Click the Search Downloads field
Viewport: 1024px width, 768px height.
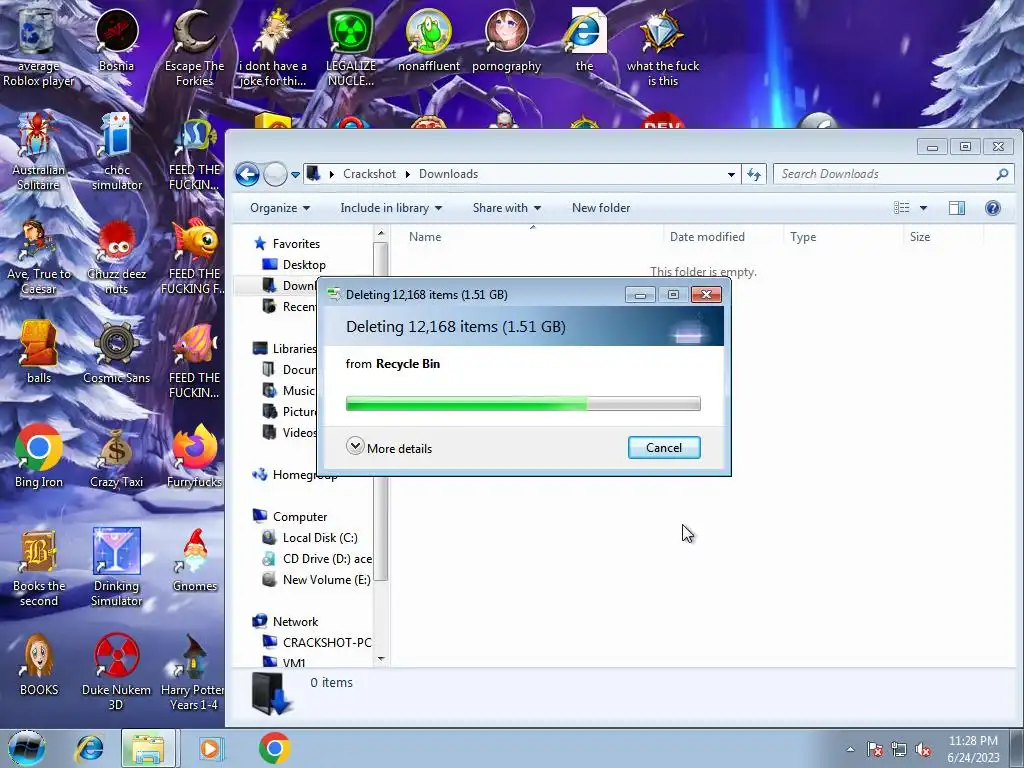coord(893,174)
